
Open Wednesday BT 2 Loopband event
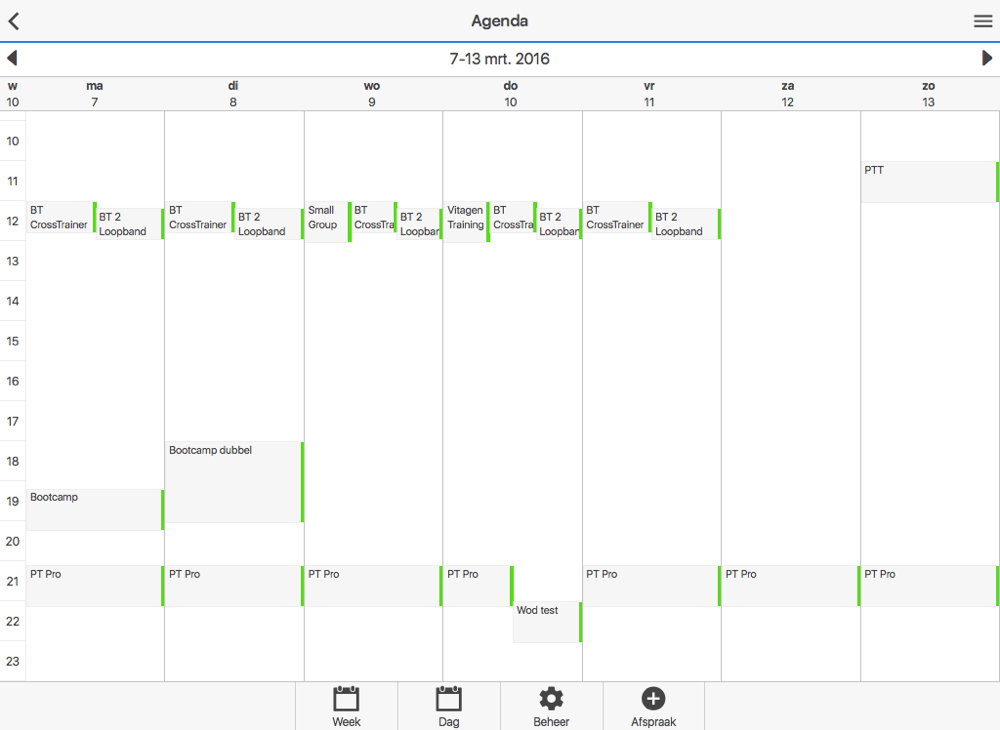click(x=420, y=224)
